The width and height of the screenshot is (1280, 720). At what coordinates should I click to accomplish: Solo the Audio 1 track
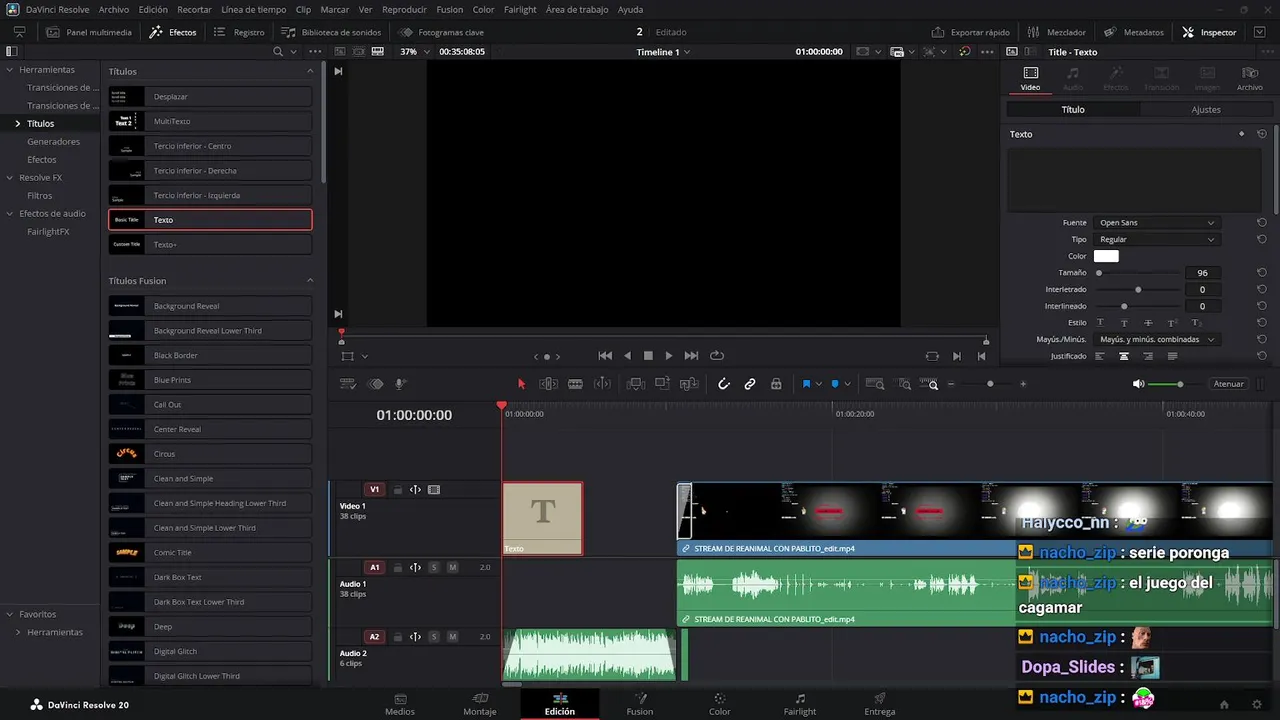[434, 568]
